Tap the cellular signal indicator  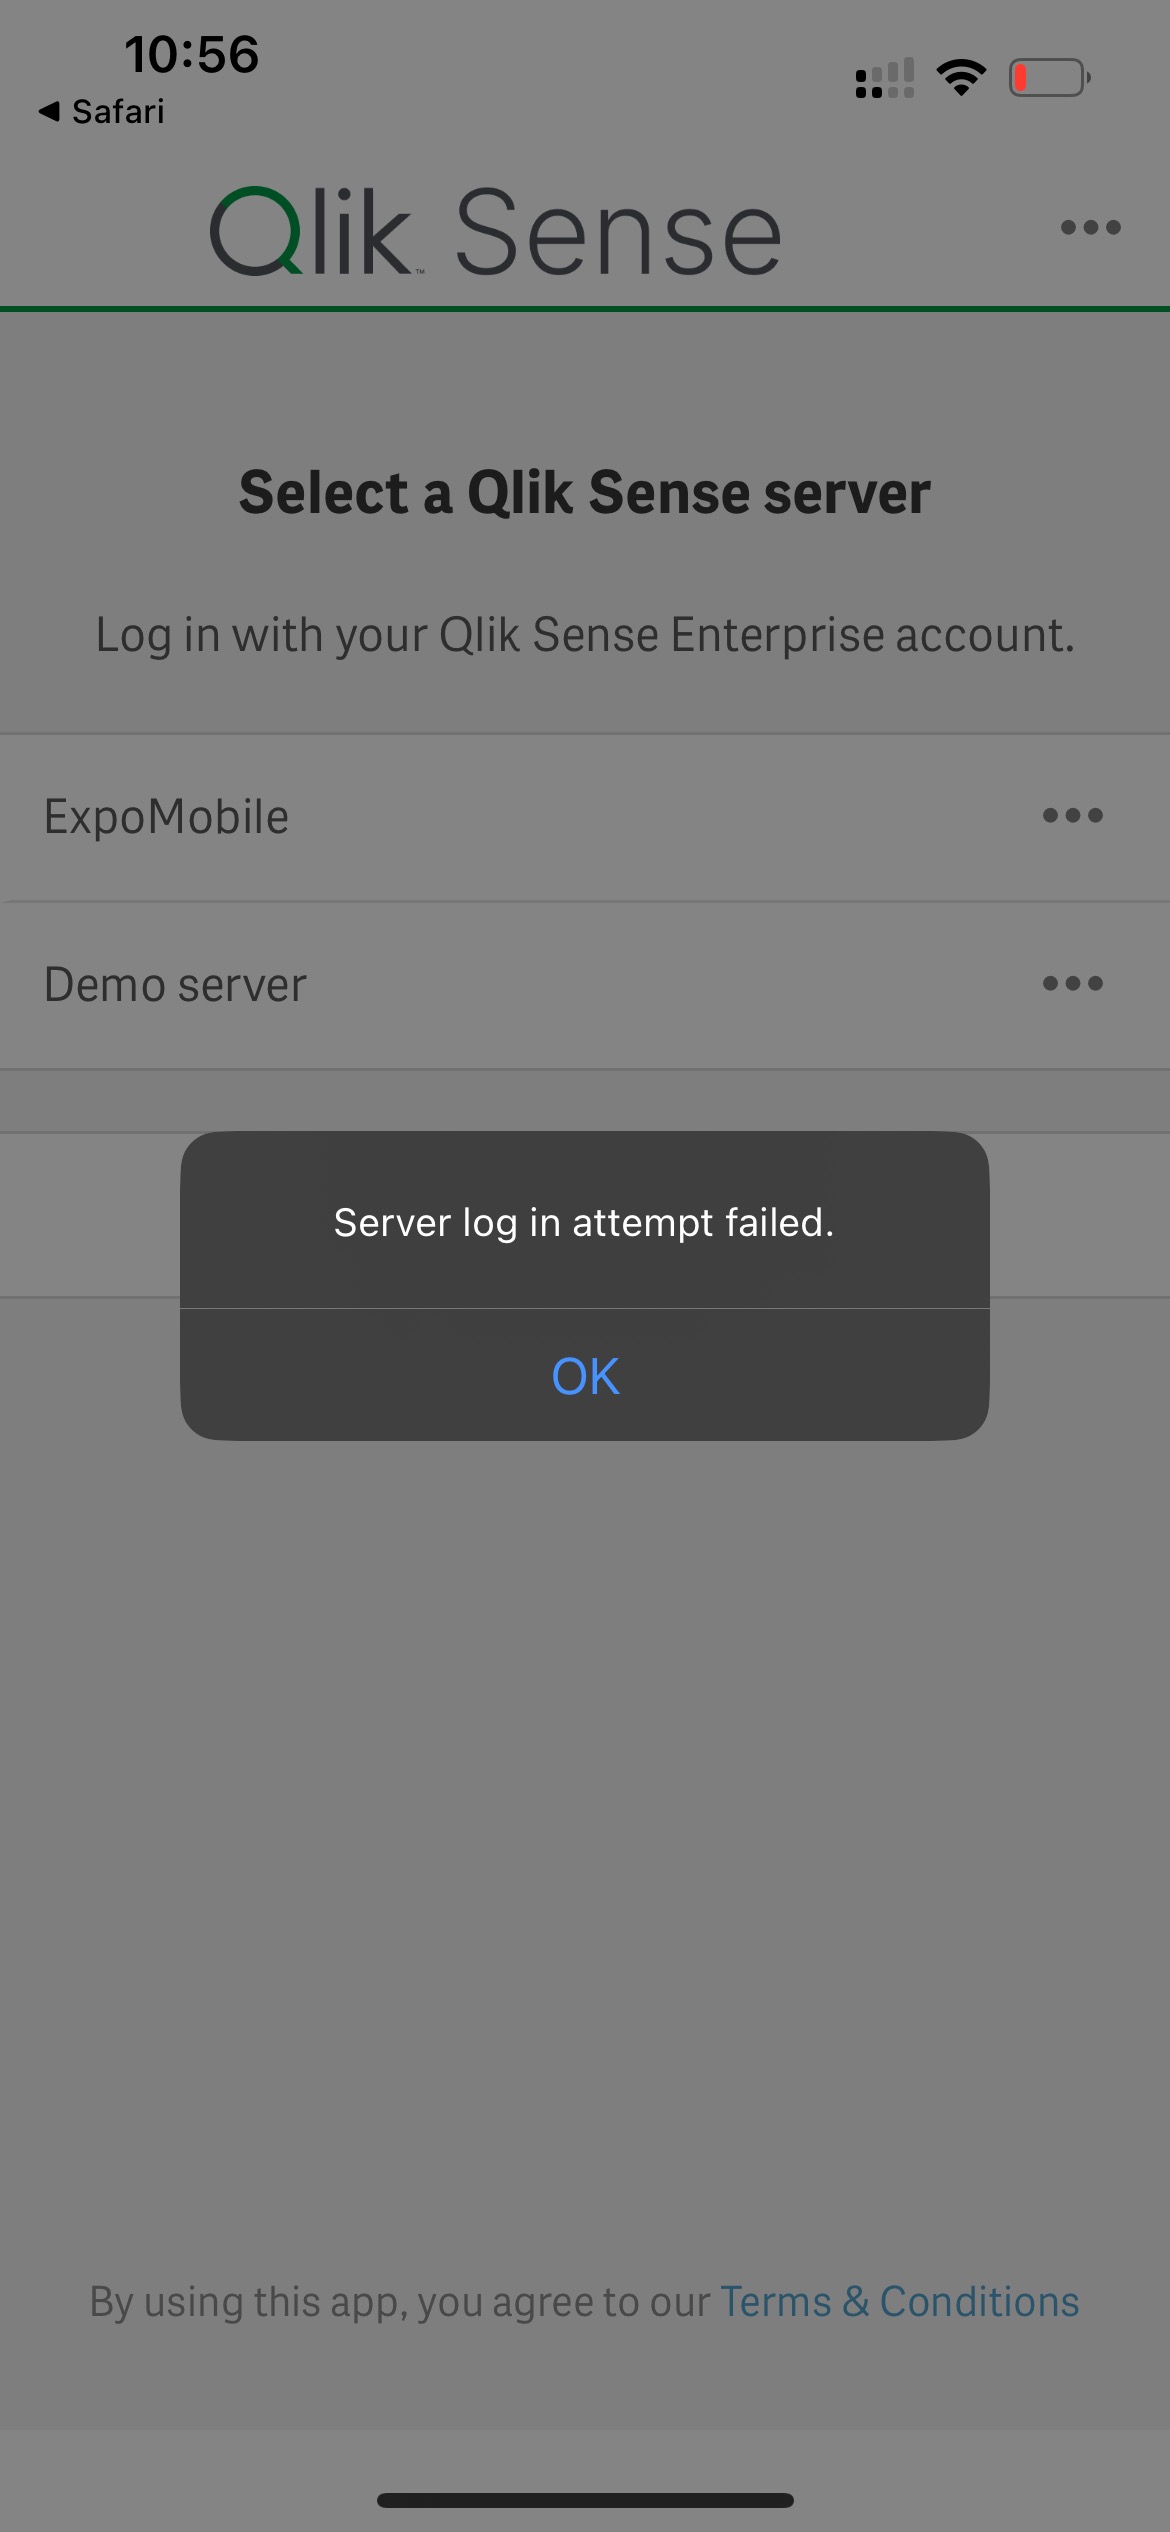click(885, 78)
